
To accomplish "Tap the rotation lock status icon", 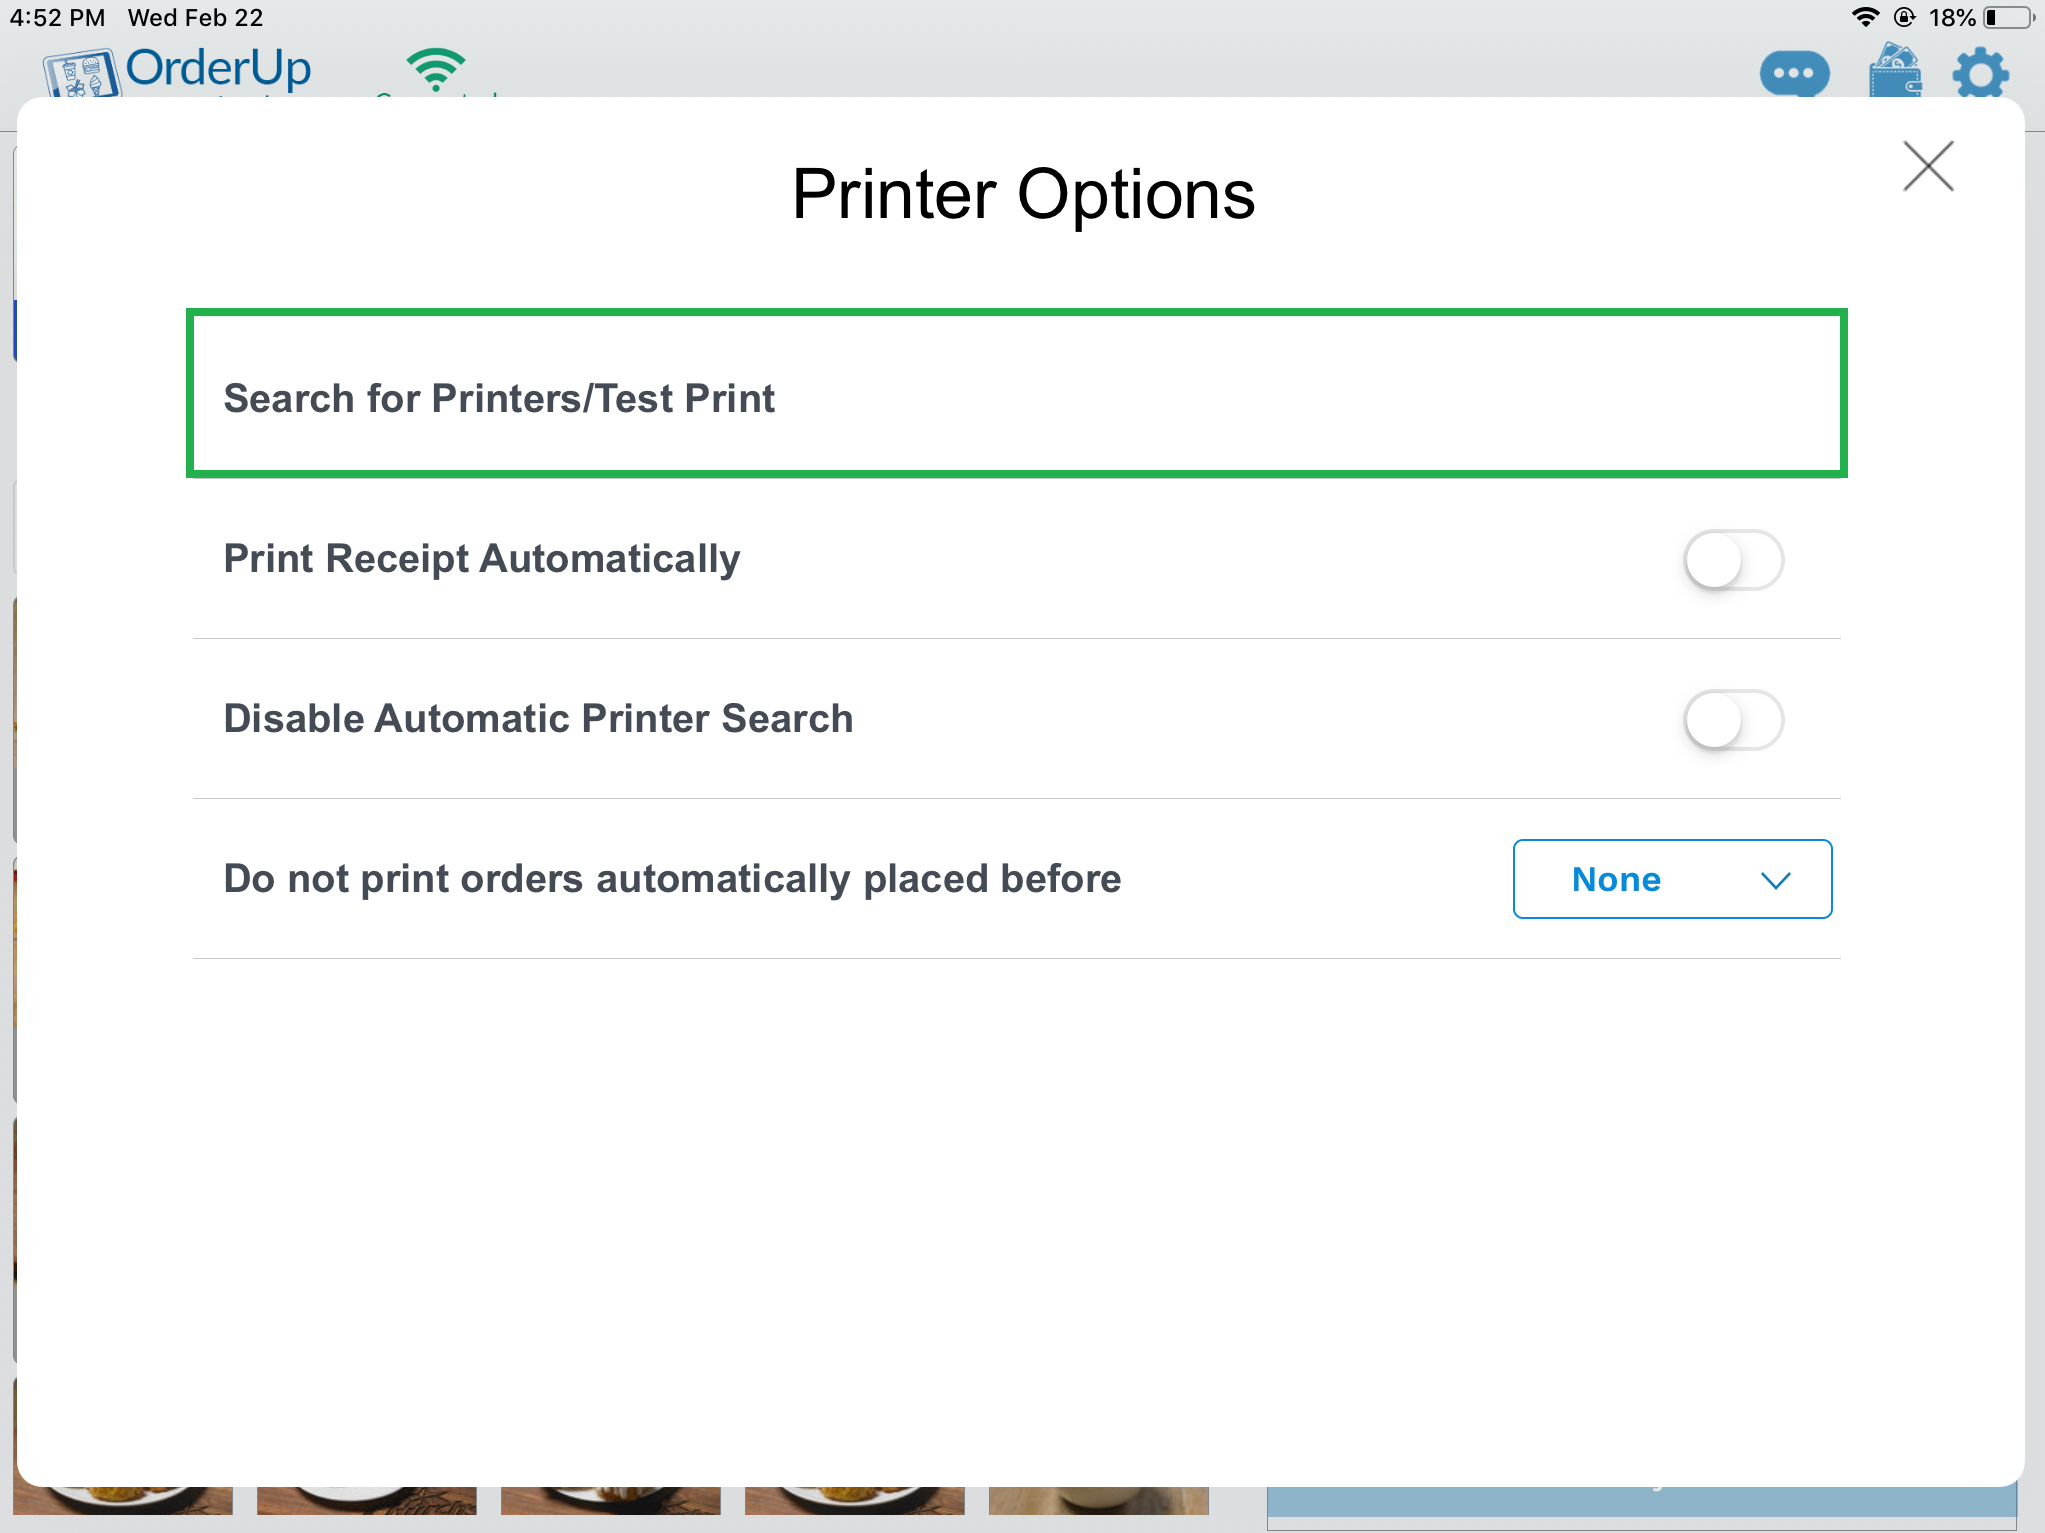I will click(1904, 17).
